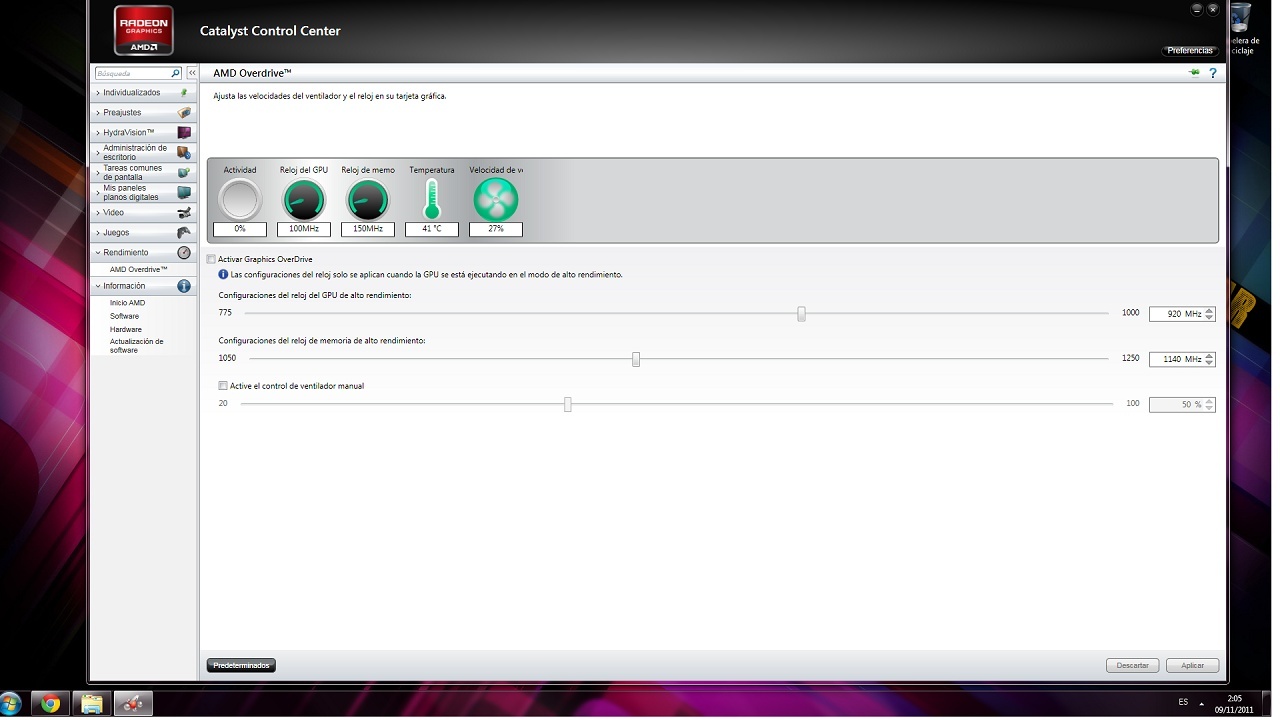
Task: Click the Reloj de memoria gauge
Action: click(x=368, y=199)
